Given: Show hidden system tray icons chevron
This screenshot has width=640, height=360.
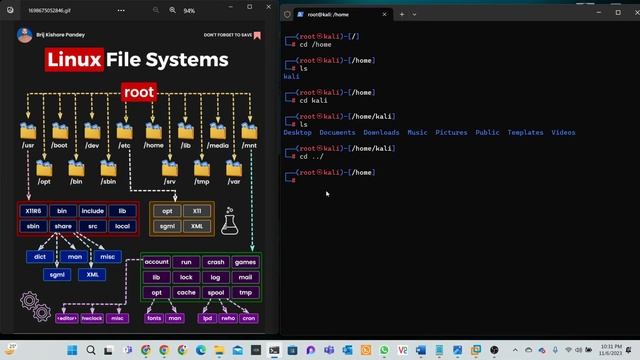Looking at the screenshot, I should pyautogui.click(x=515, y=350).
